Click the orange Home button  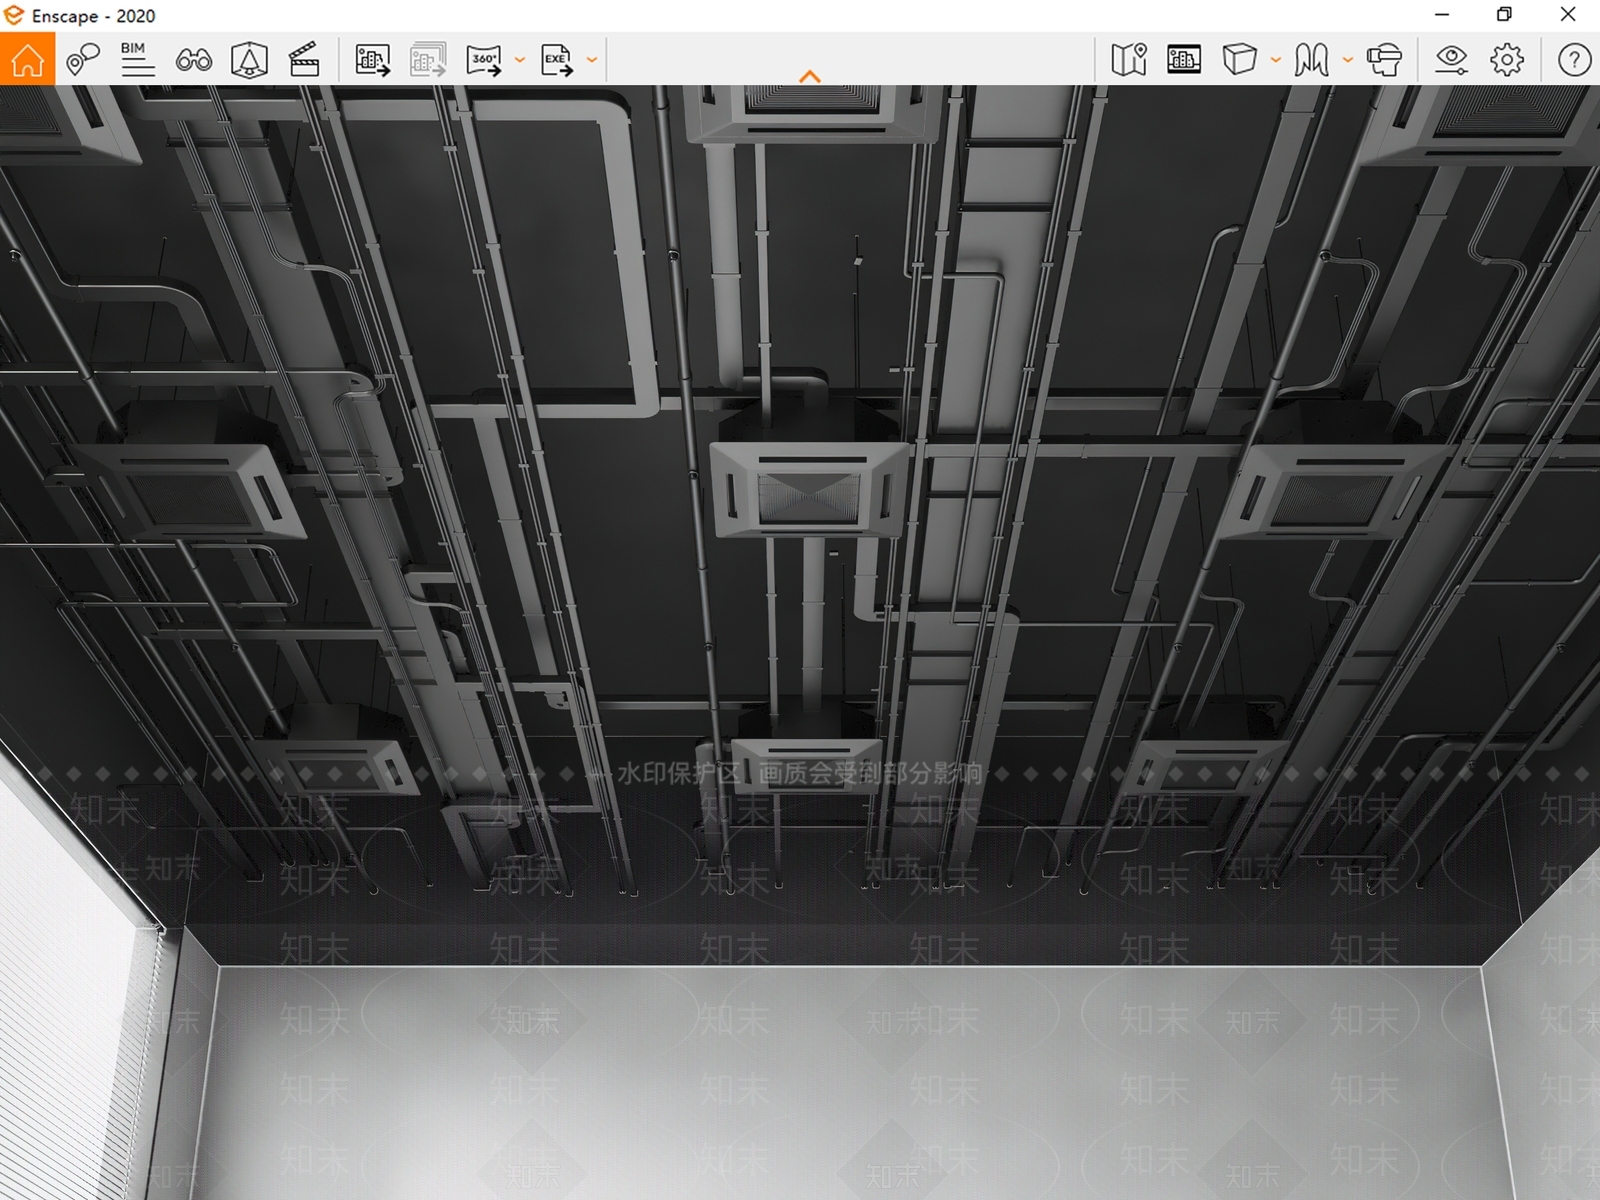(27, 59)
